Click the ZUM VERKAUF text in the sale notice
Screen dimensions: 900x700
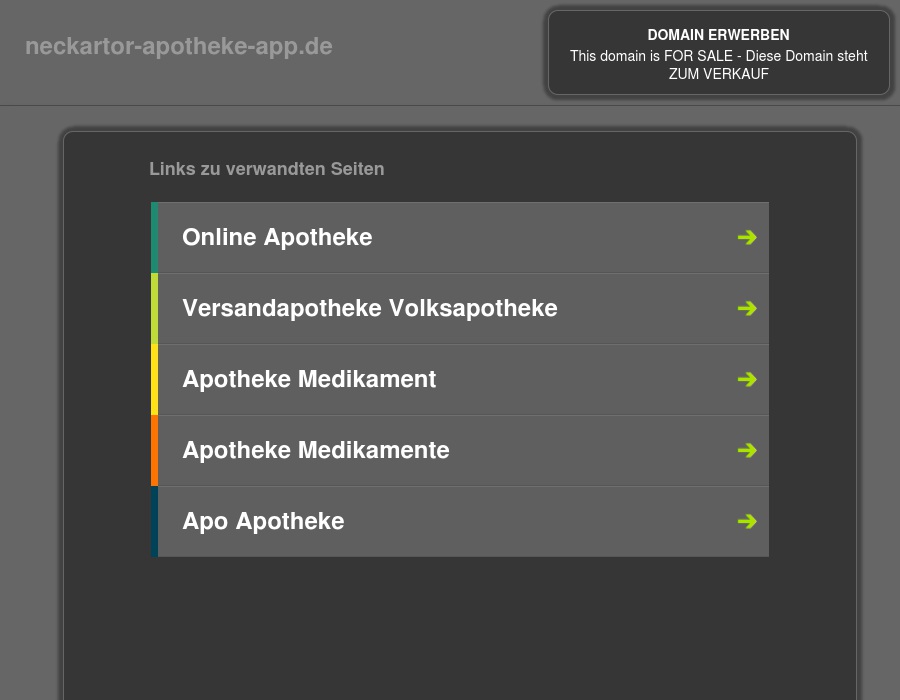coord(718,73)
